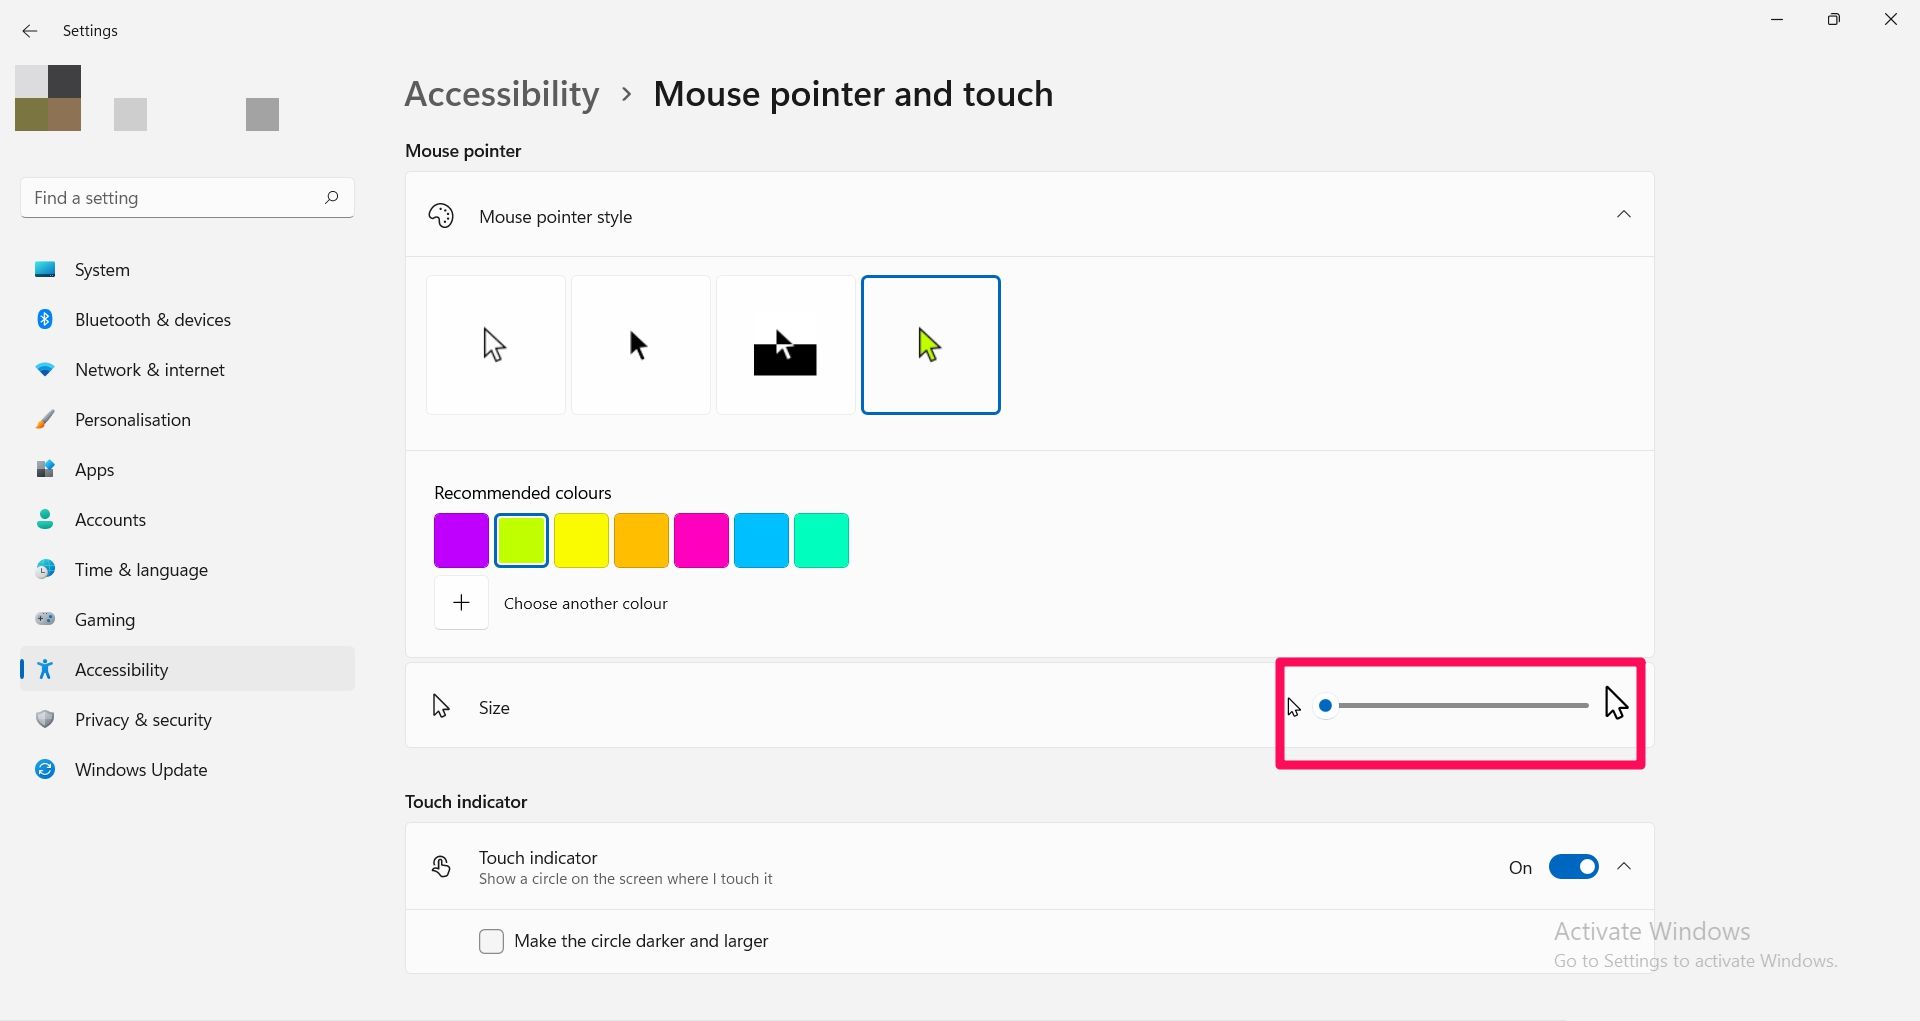Pick the pink recommended colour

(701, 541)
